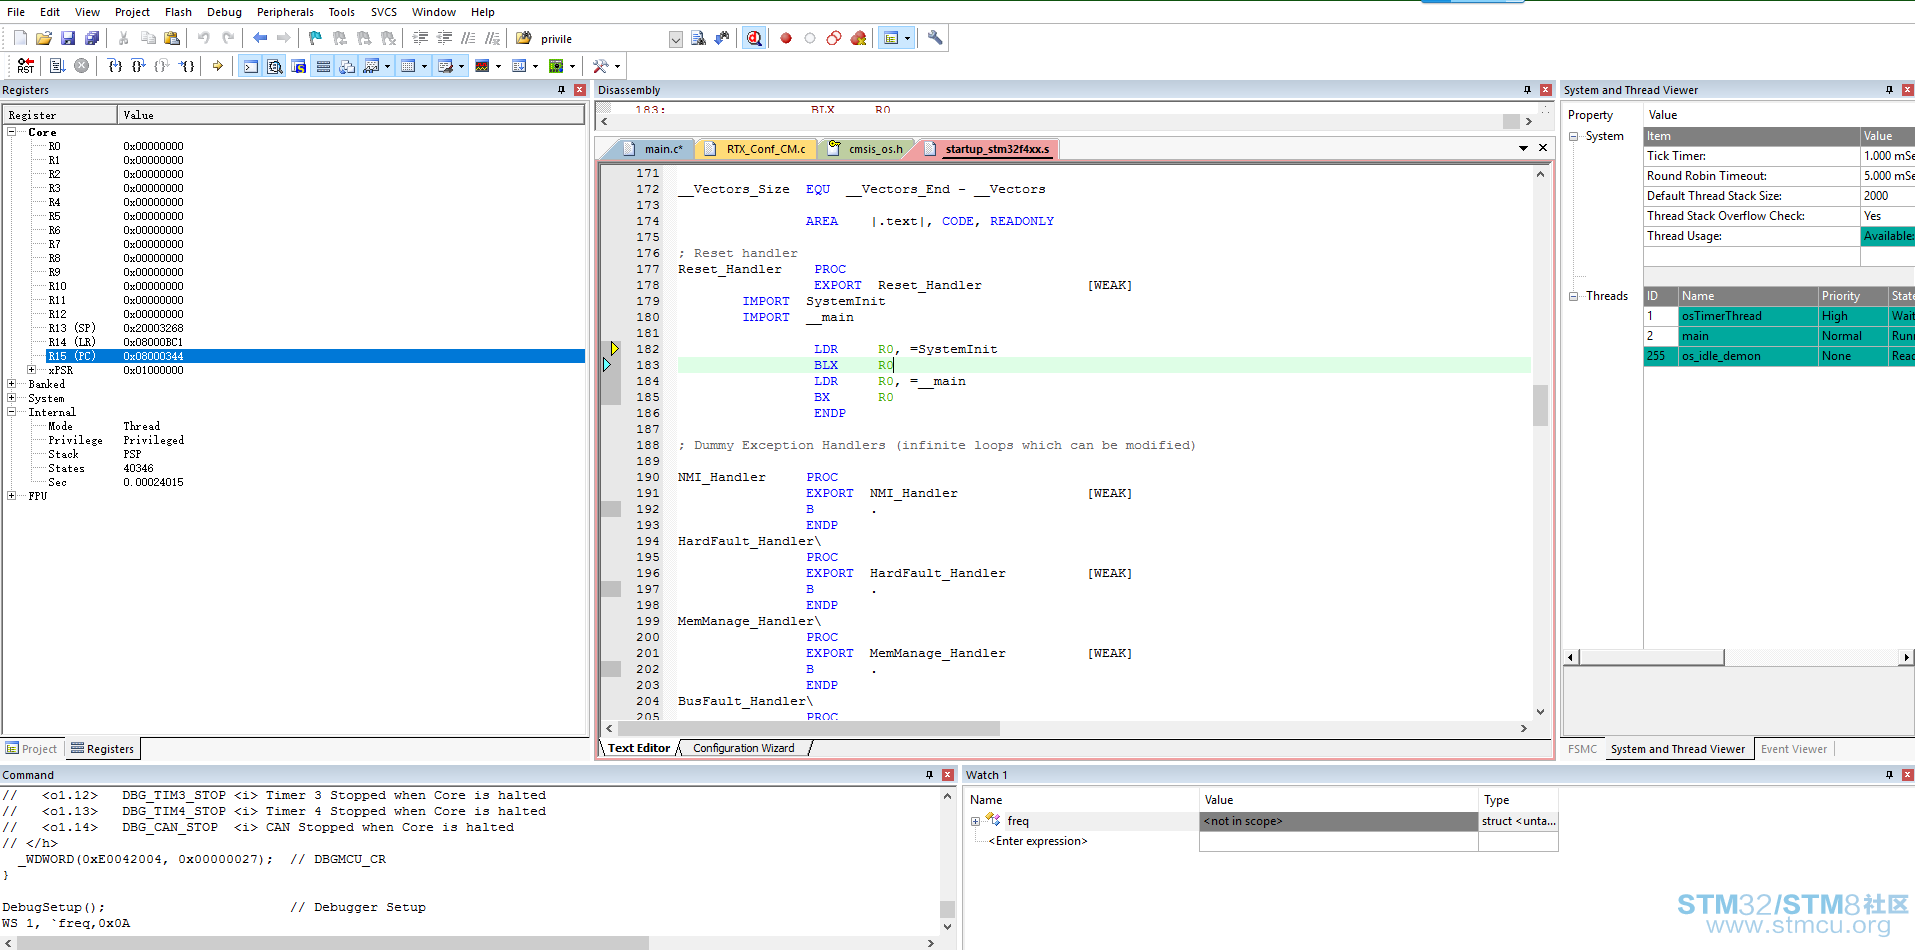1915x950 pixels.
Task: Click the editor vertical scrollbar thumb
Action: (1540, 405)
